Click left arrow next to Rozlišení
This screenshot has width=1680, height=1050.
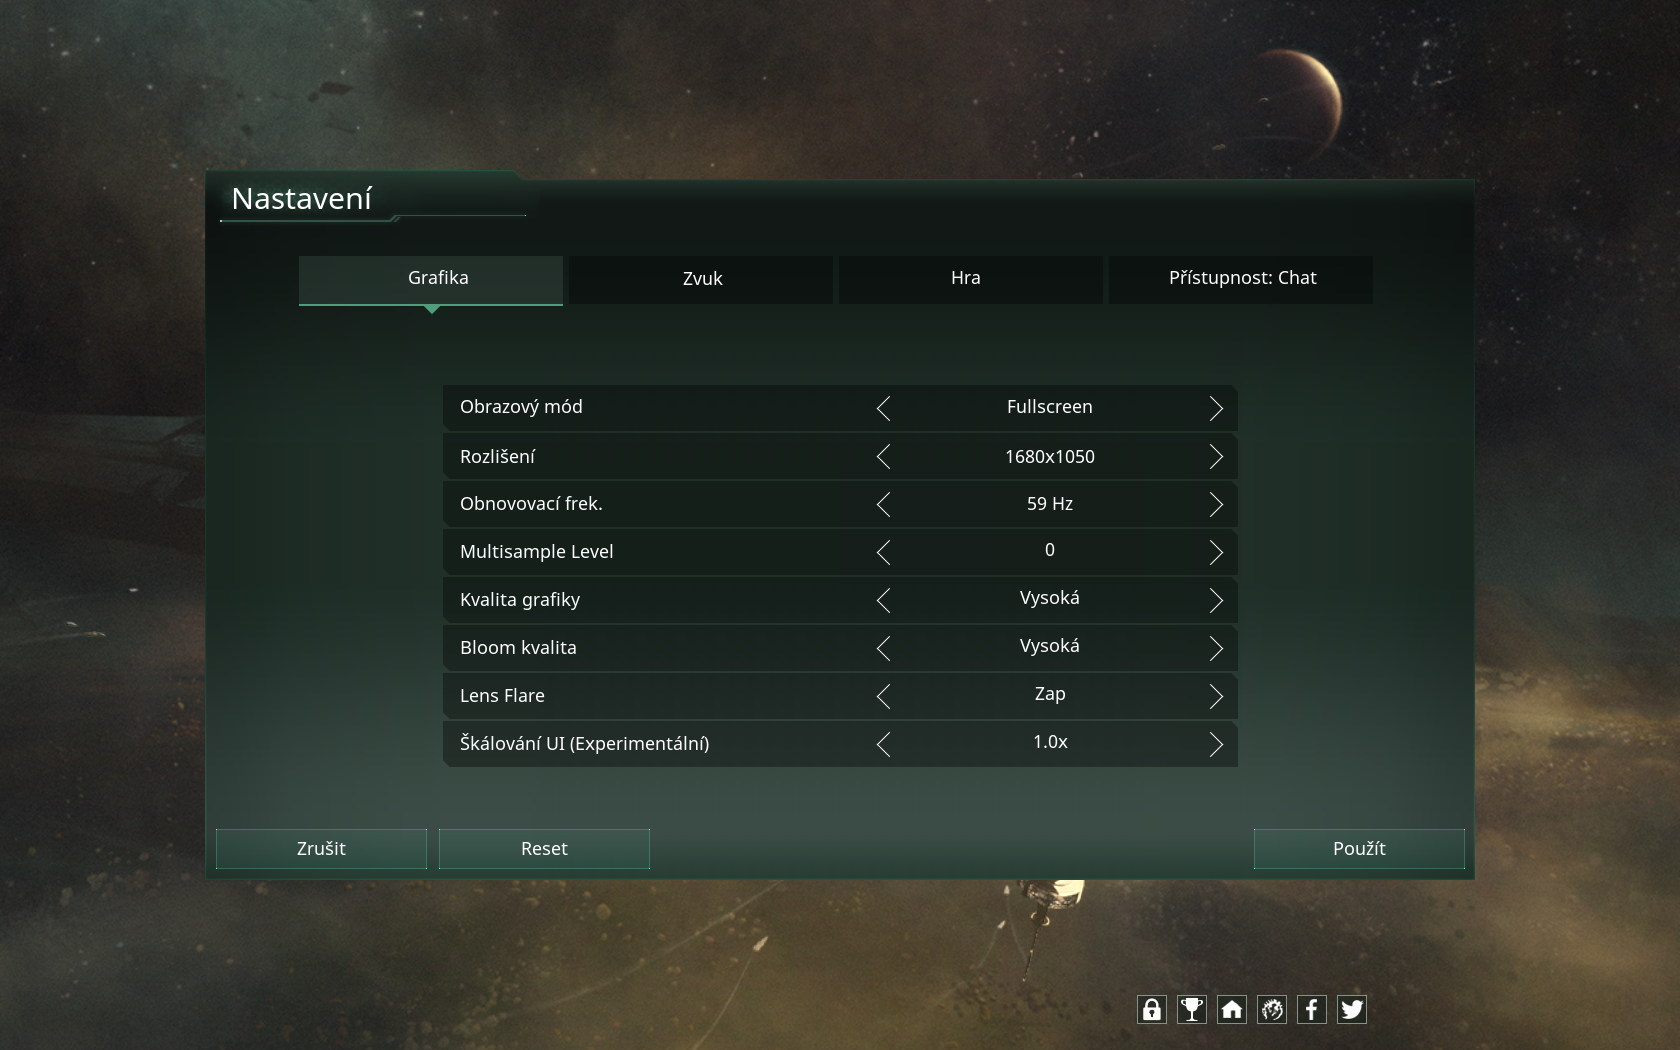[883, 457]
